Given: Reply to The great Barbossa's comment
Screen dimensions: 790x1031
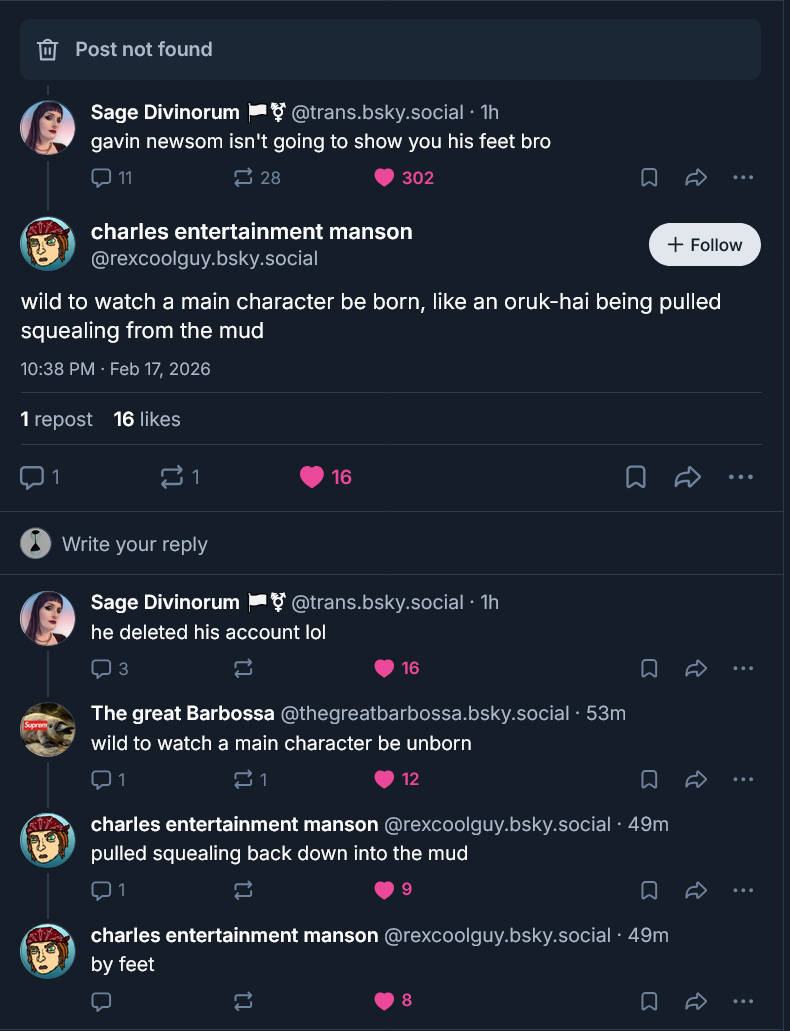Looking at the screenshot, I should tap(101, 779).
